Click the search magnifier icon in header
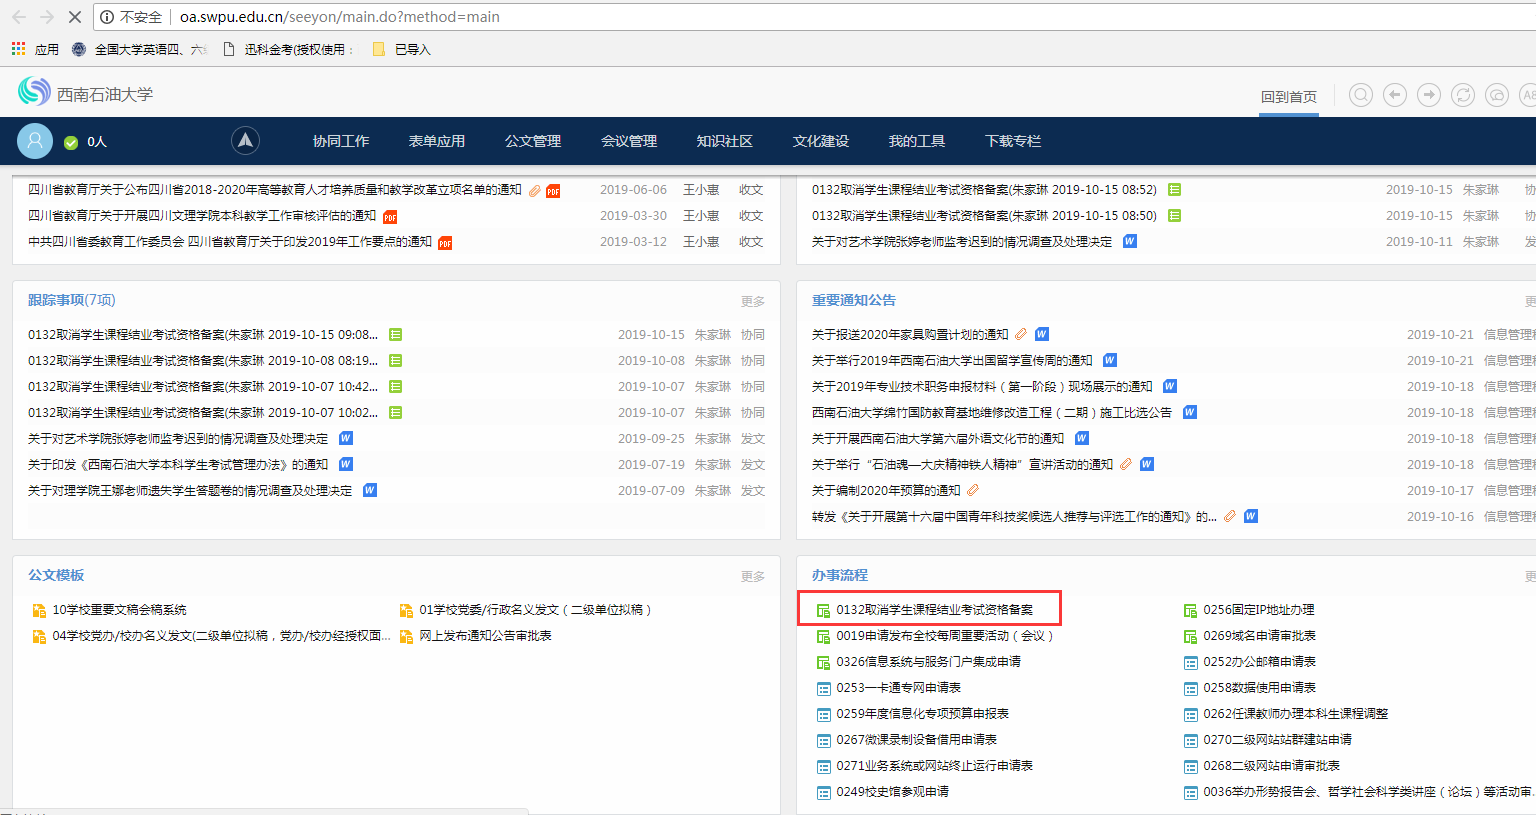 (x=1360, y=95)
